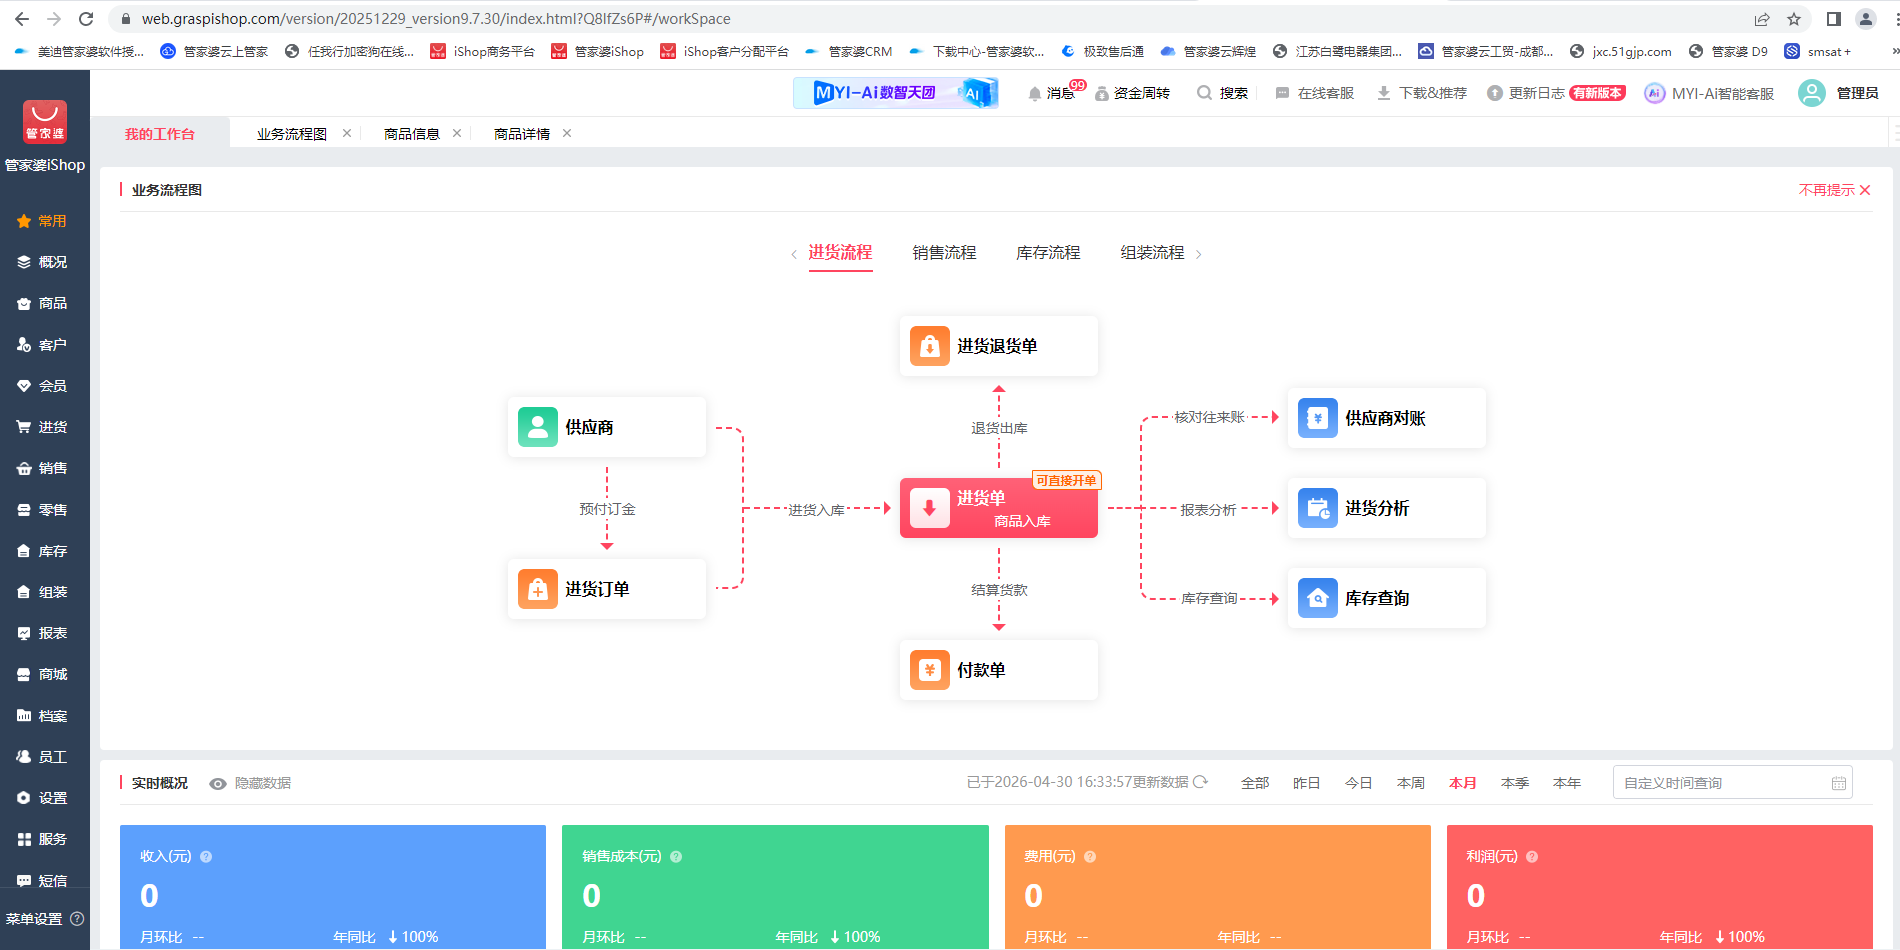
Task: Filter overview by 本周
Action: tap(1410, 783)
